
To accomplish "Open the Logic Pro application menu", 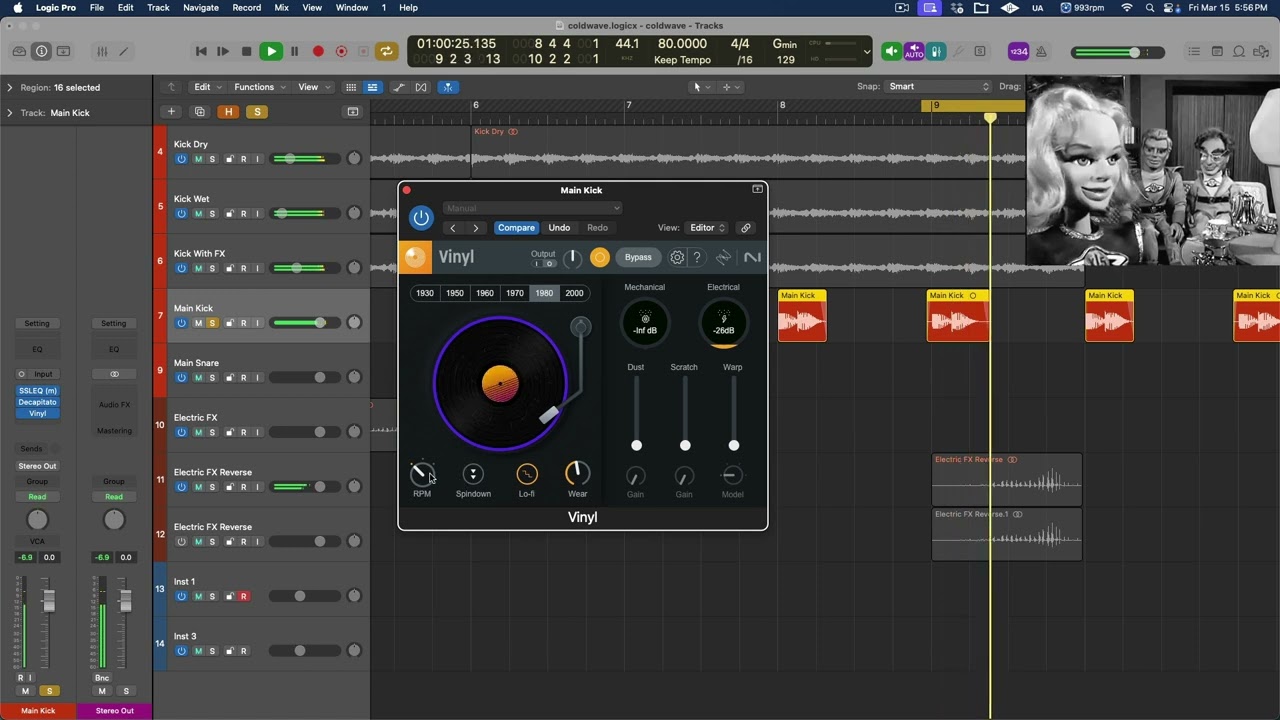I will point(55,8).
